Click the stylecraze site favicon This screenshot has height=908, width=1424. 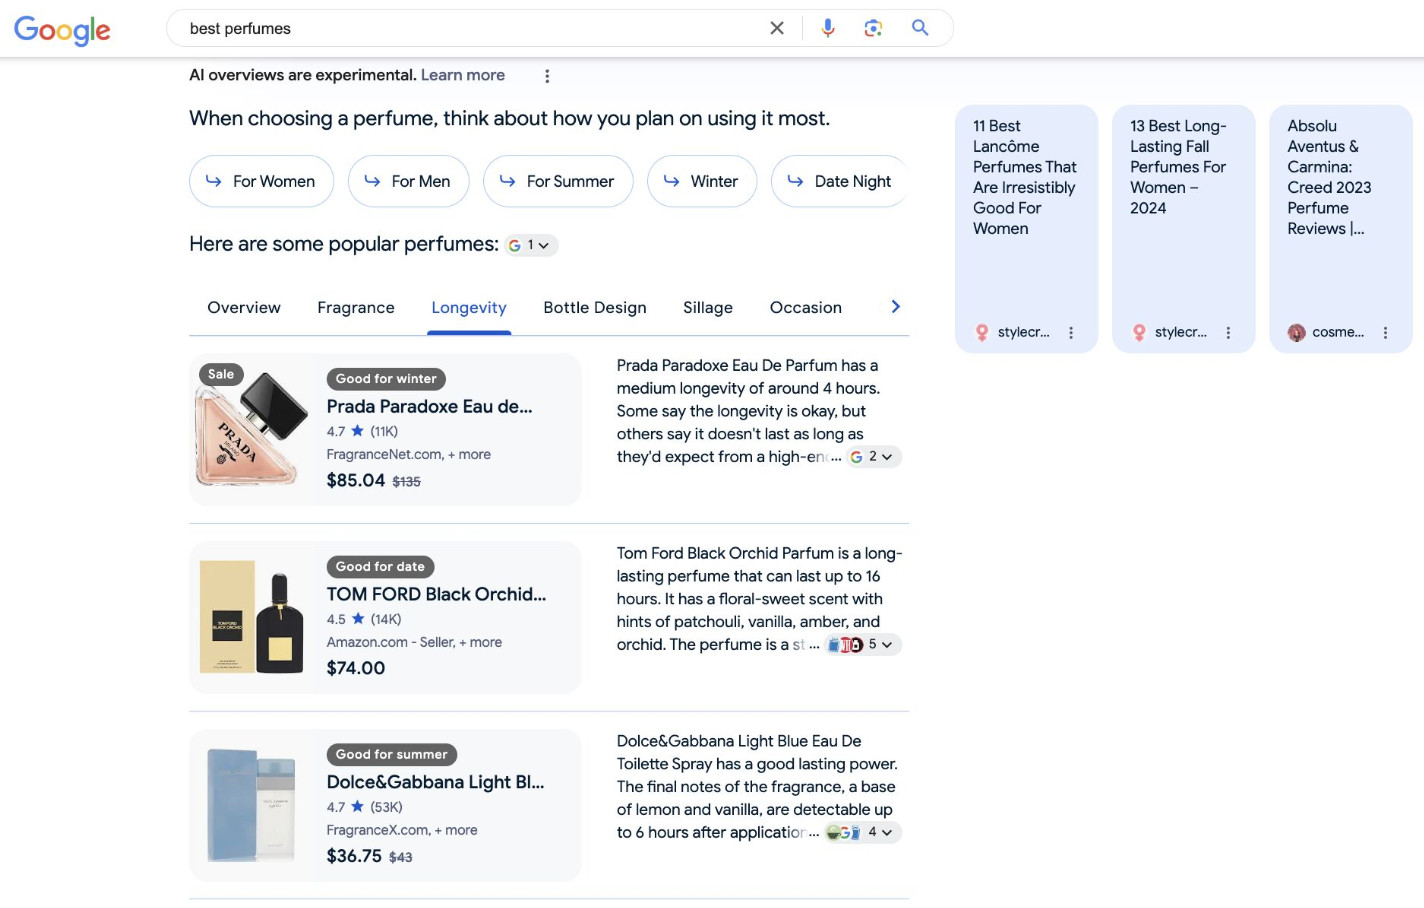click(981, 332)
